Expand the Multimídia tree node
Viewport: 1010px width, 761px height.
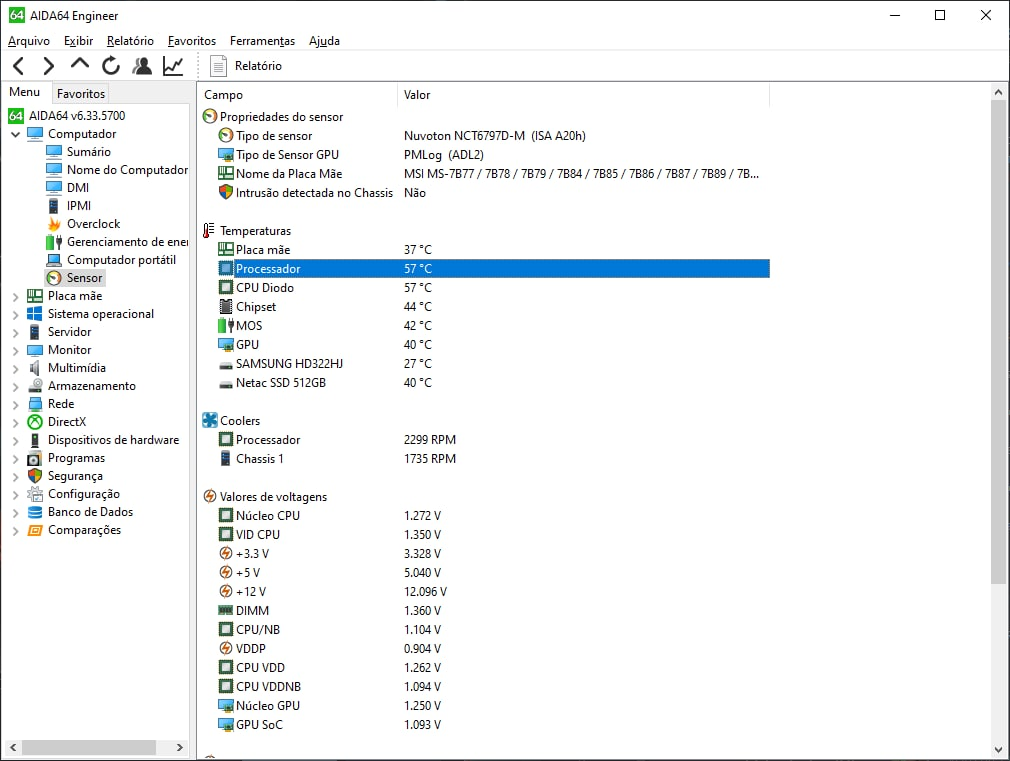(15, 369)
